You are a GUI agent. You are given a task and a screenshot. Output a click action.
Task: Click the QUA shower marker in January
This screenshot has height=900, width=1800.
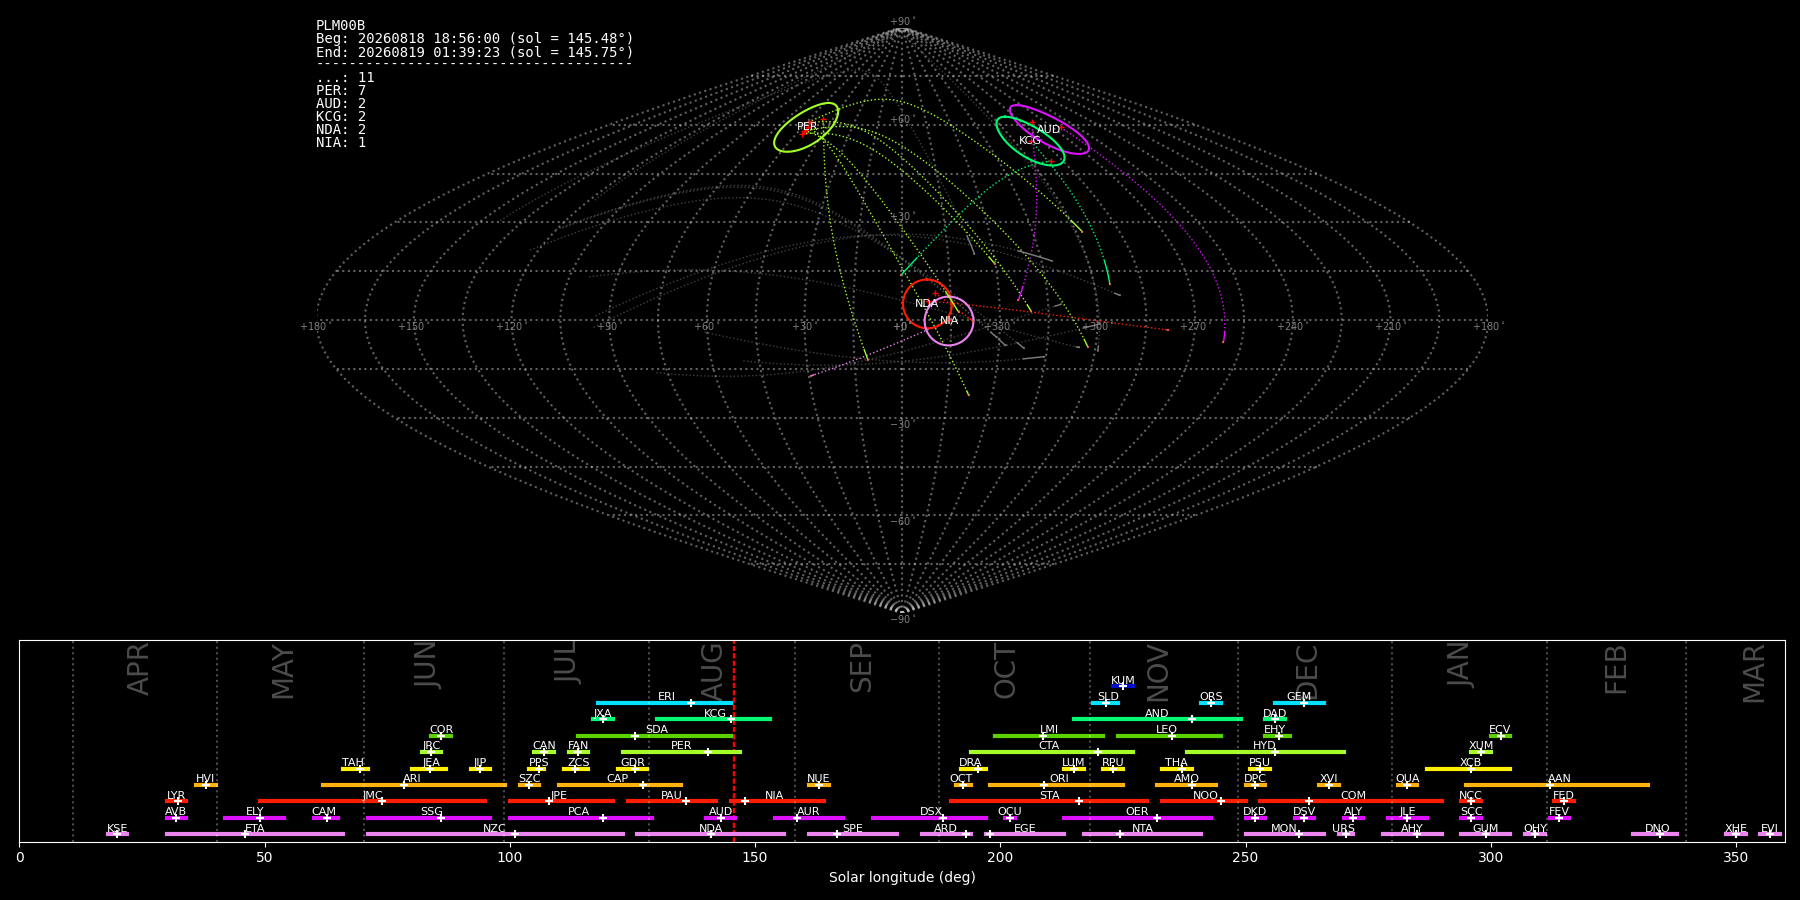coord(1407,785)
